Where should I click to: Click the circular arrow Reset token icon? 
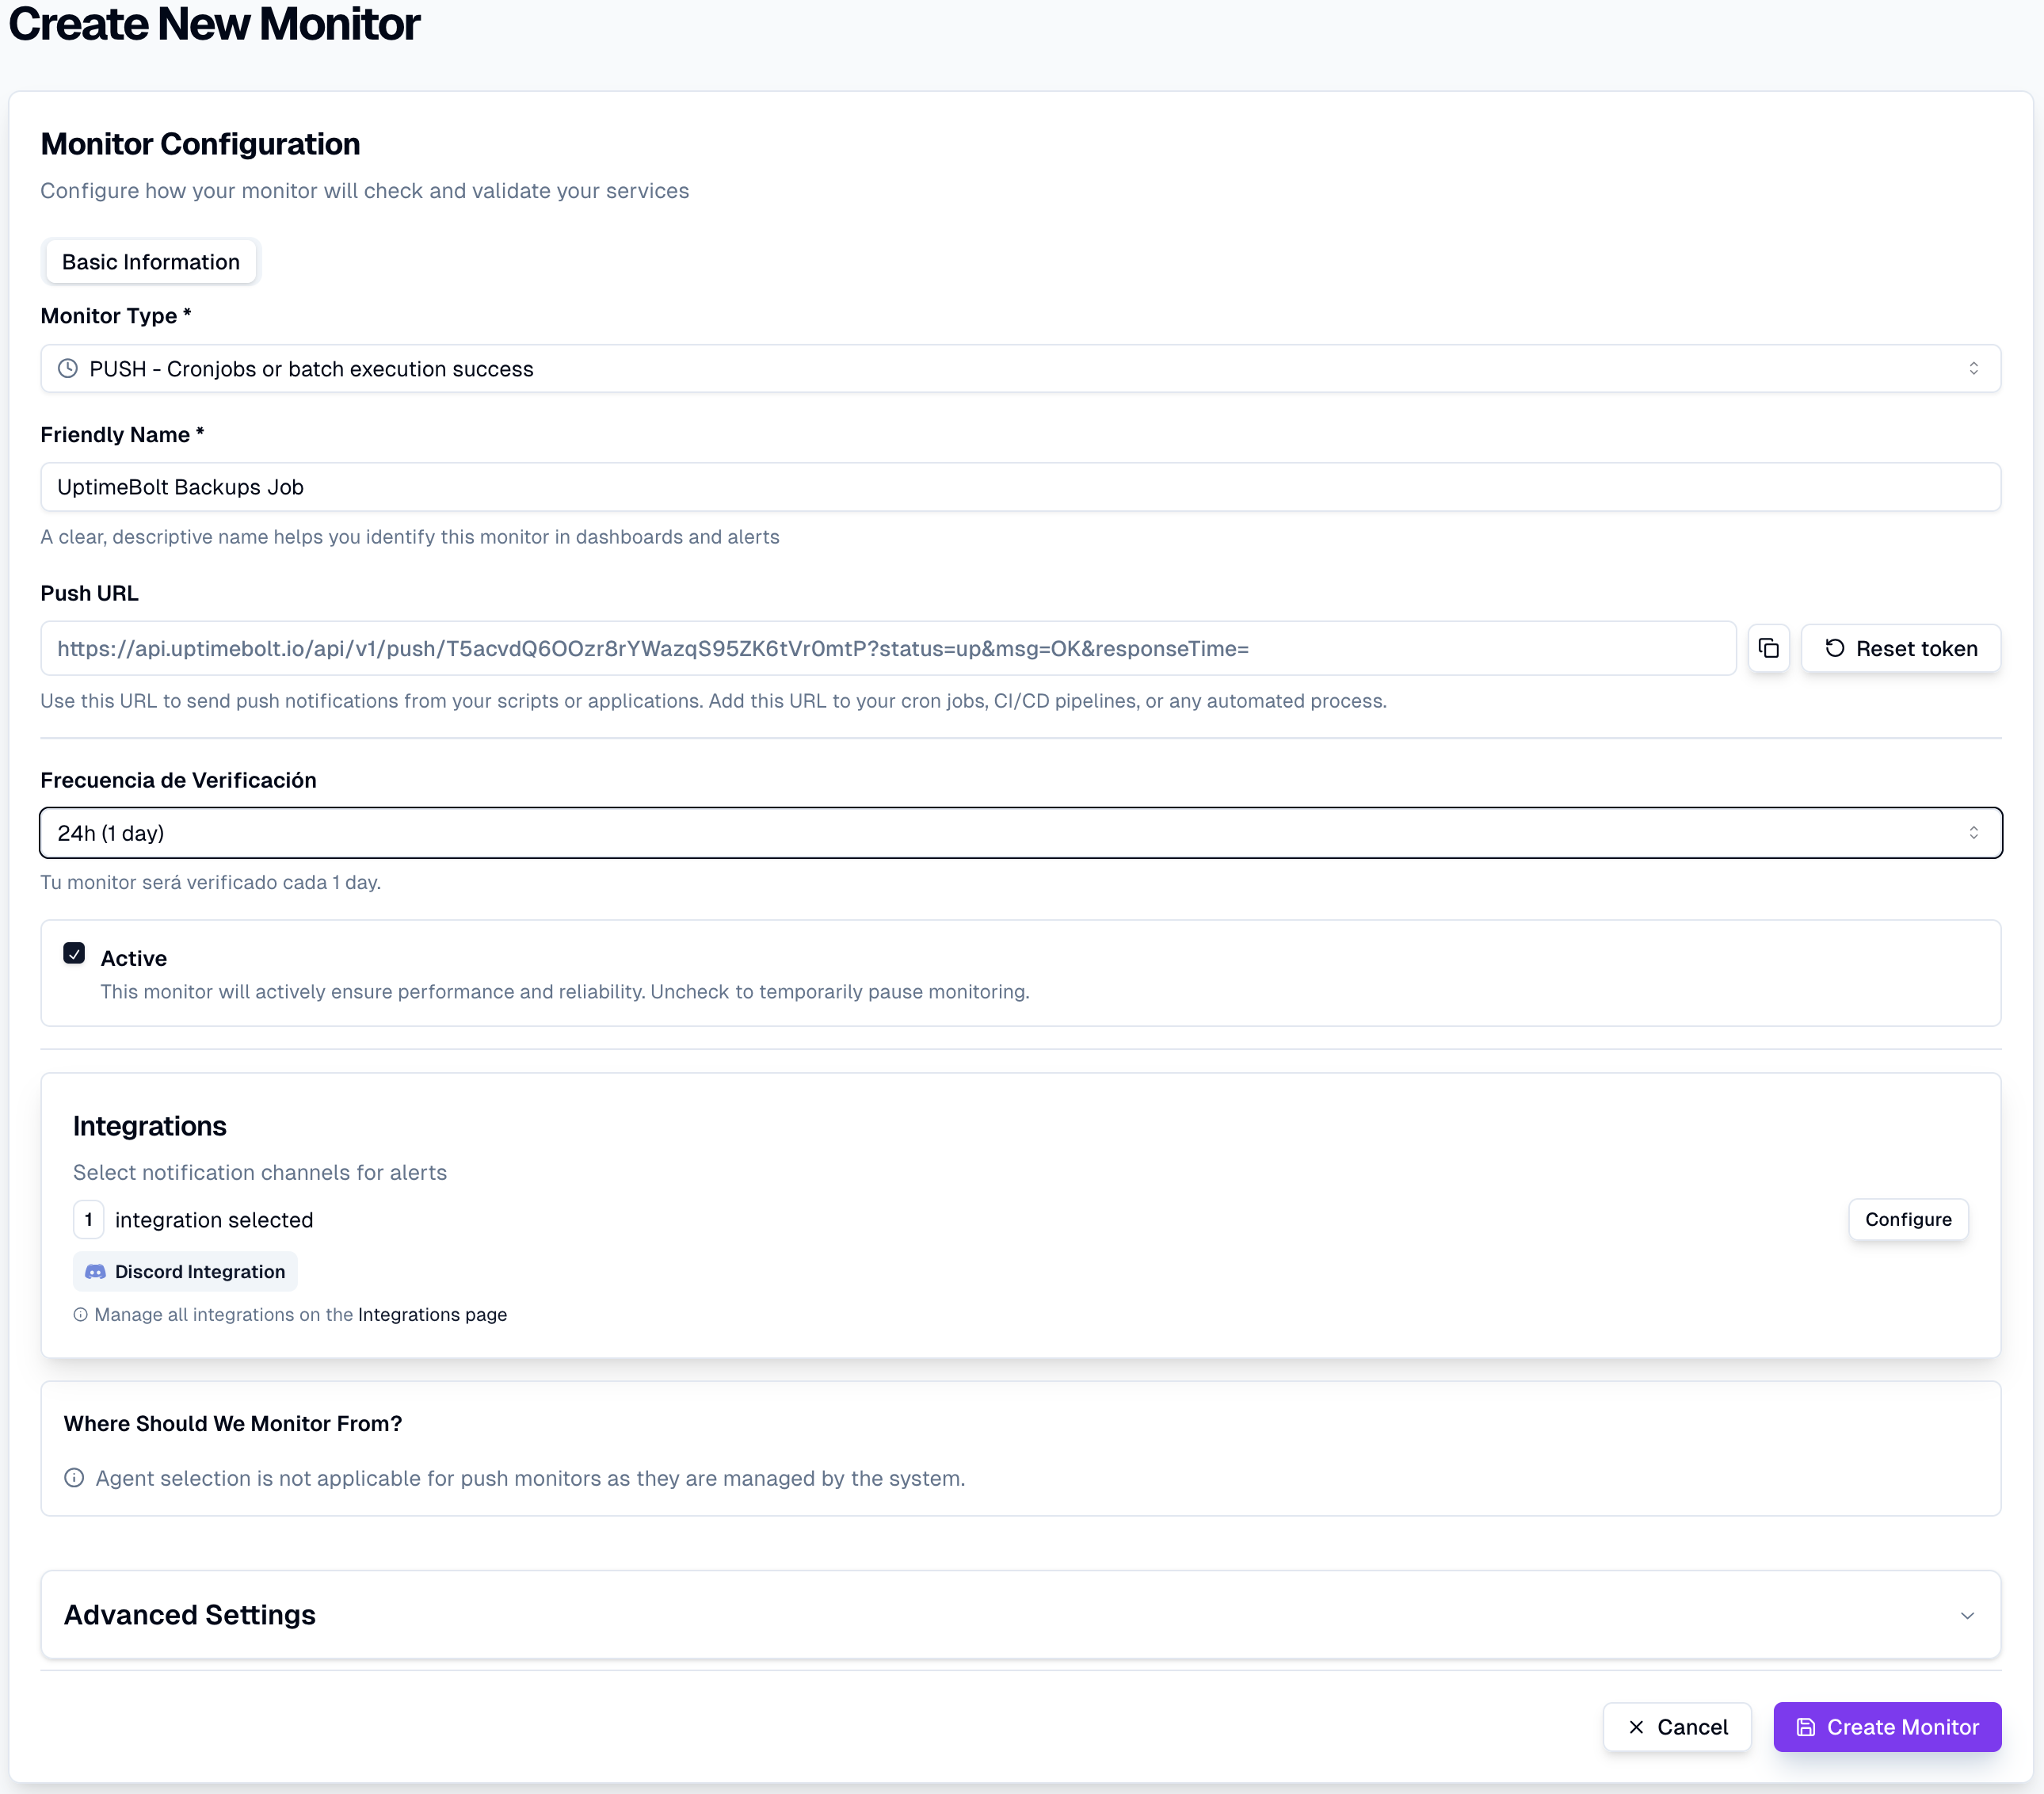pos(1834,648)
